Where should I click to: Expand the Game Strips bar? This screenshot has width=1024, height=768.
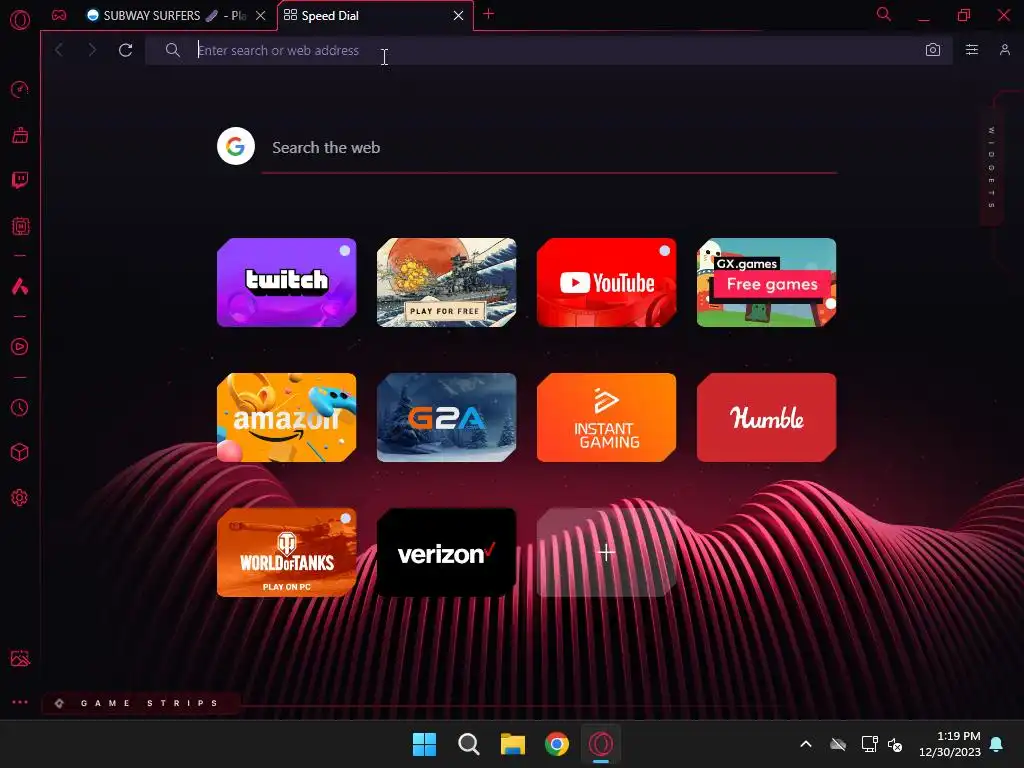140,703
